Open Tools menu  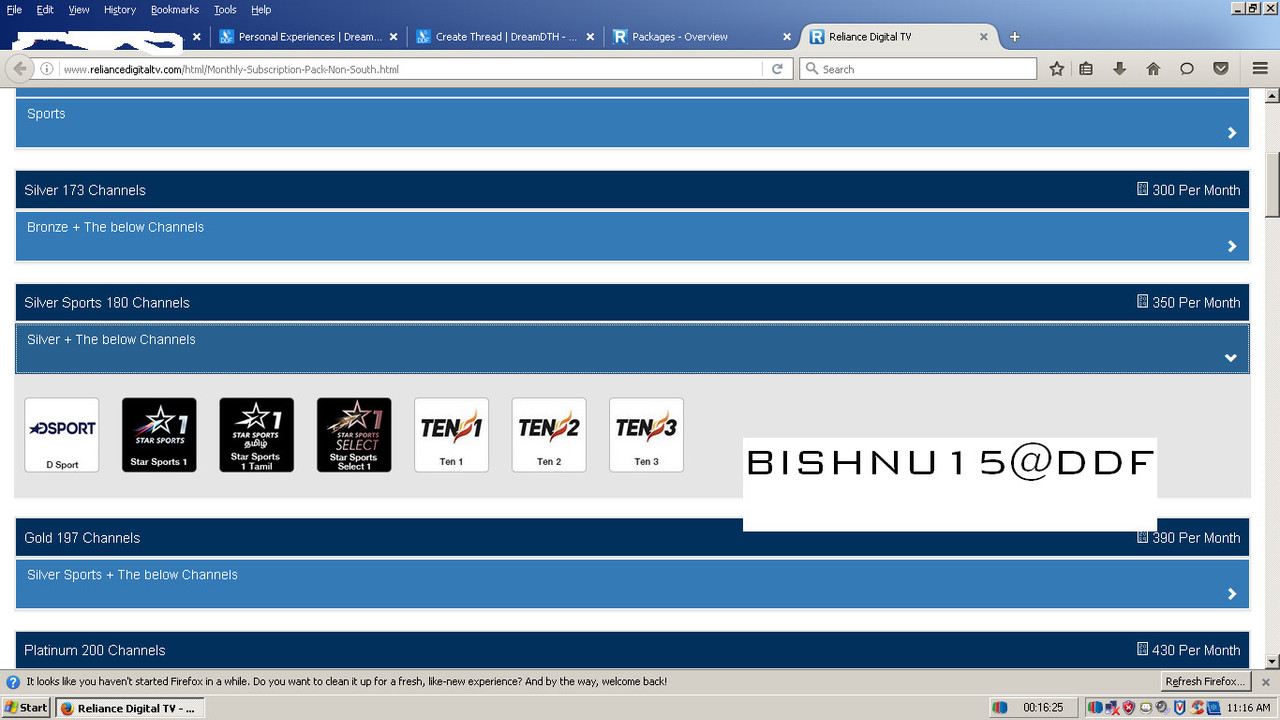click(x=225, y=10)
